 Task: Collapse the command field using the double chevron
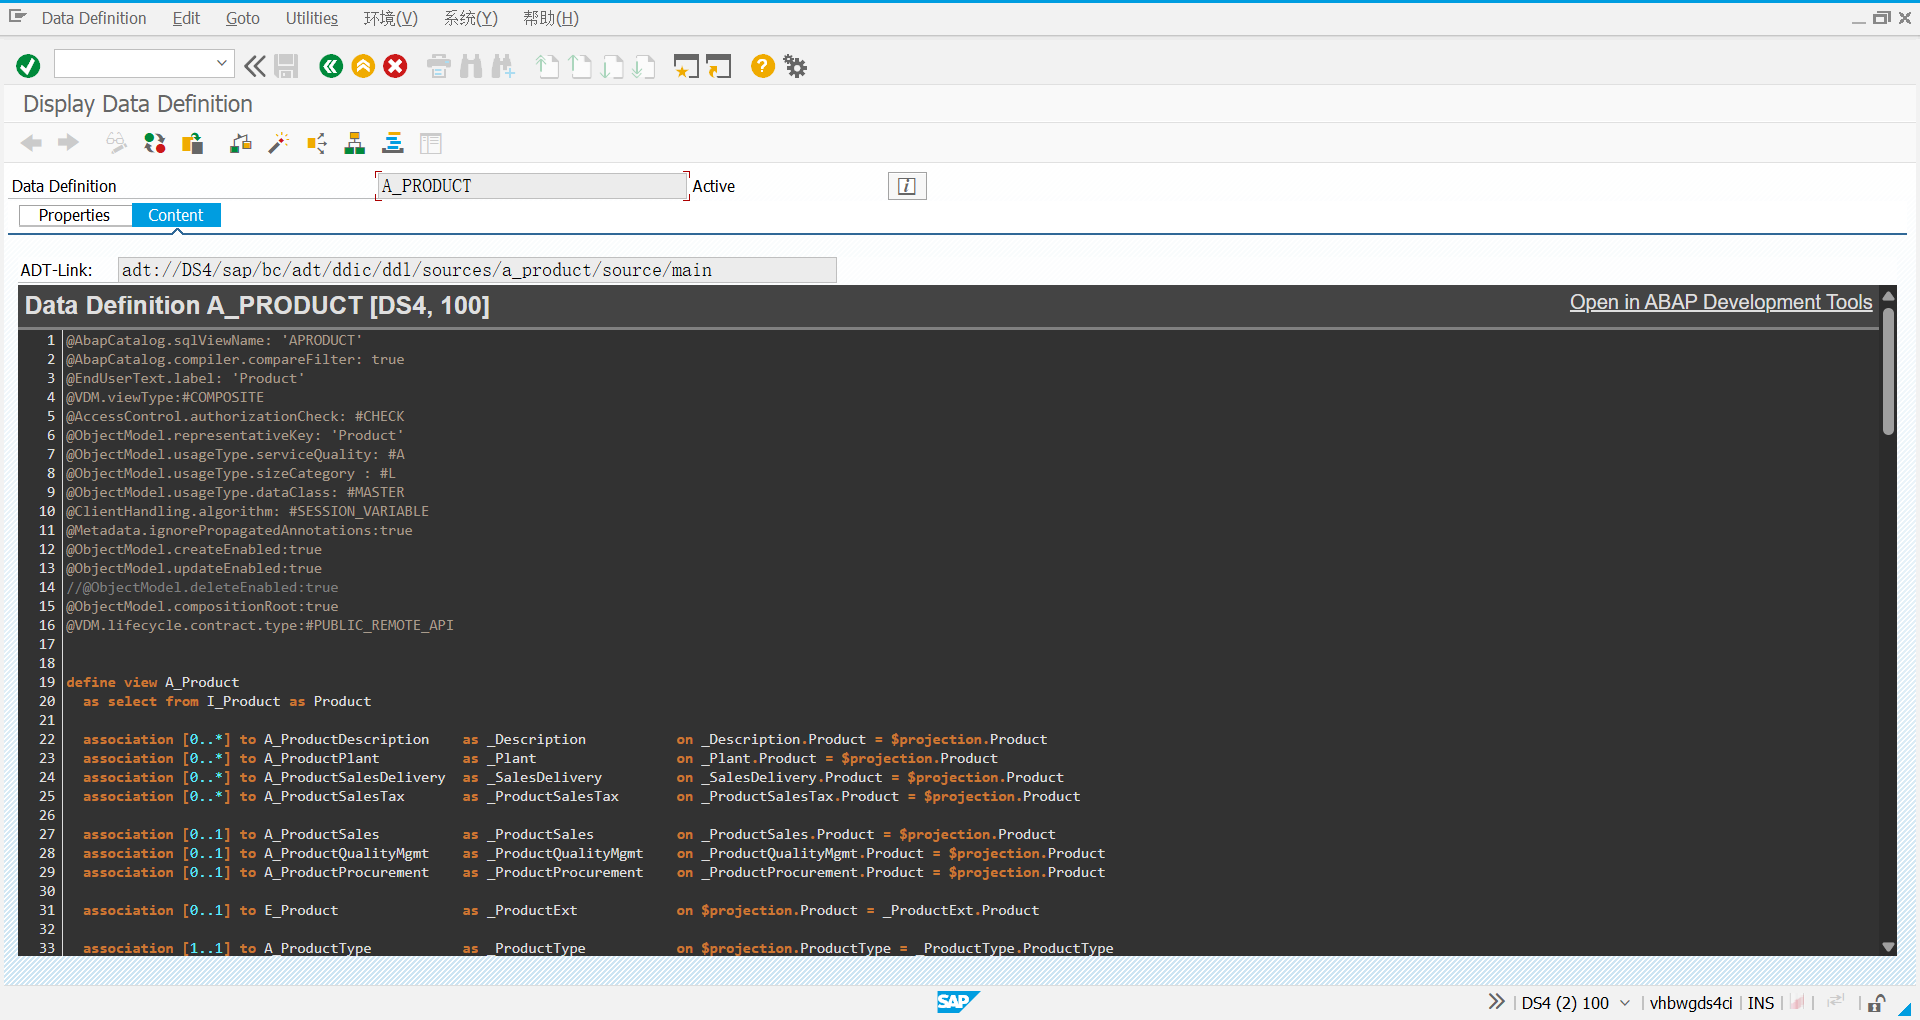[x=255, y=66]
